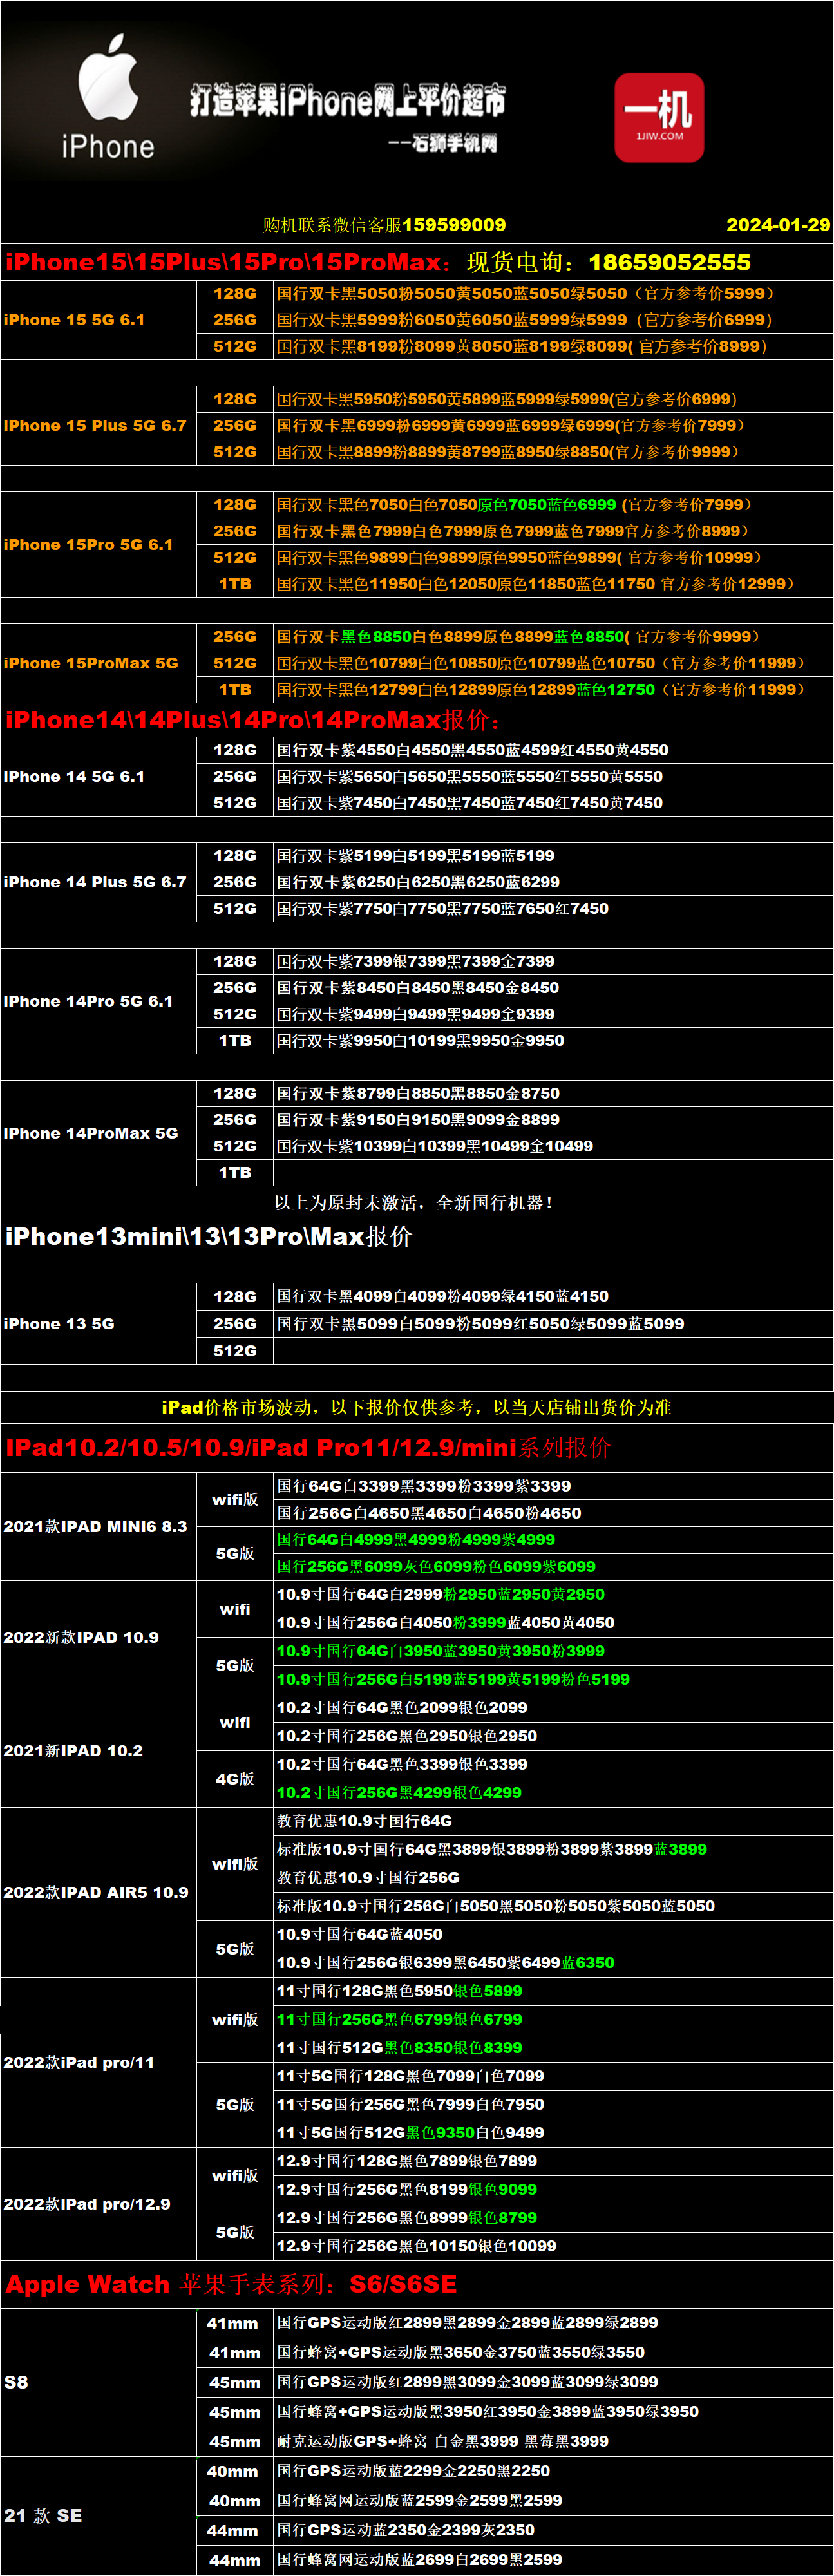Image resolution: width=834 pixels, height=2576 pixels.
Task: Select the 2022款iPad pro/11 model cell
Action: click(99, 2063)
